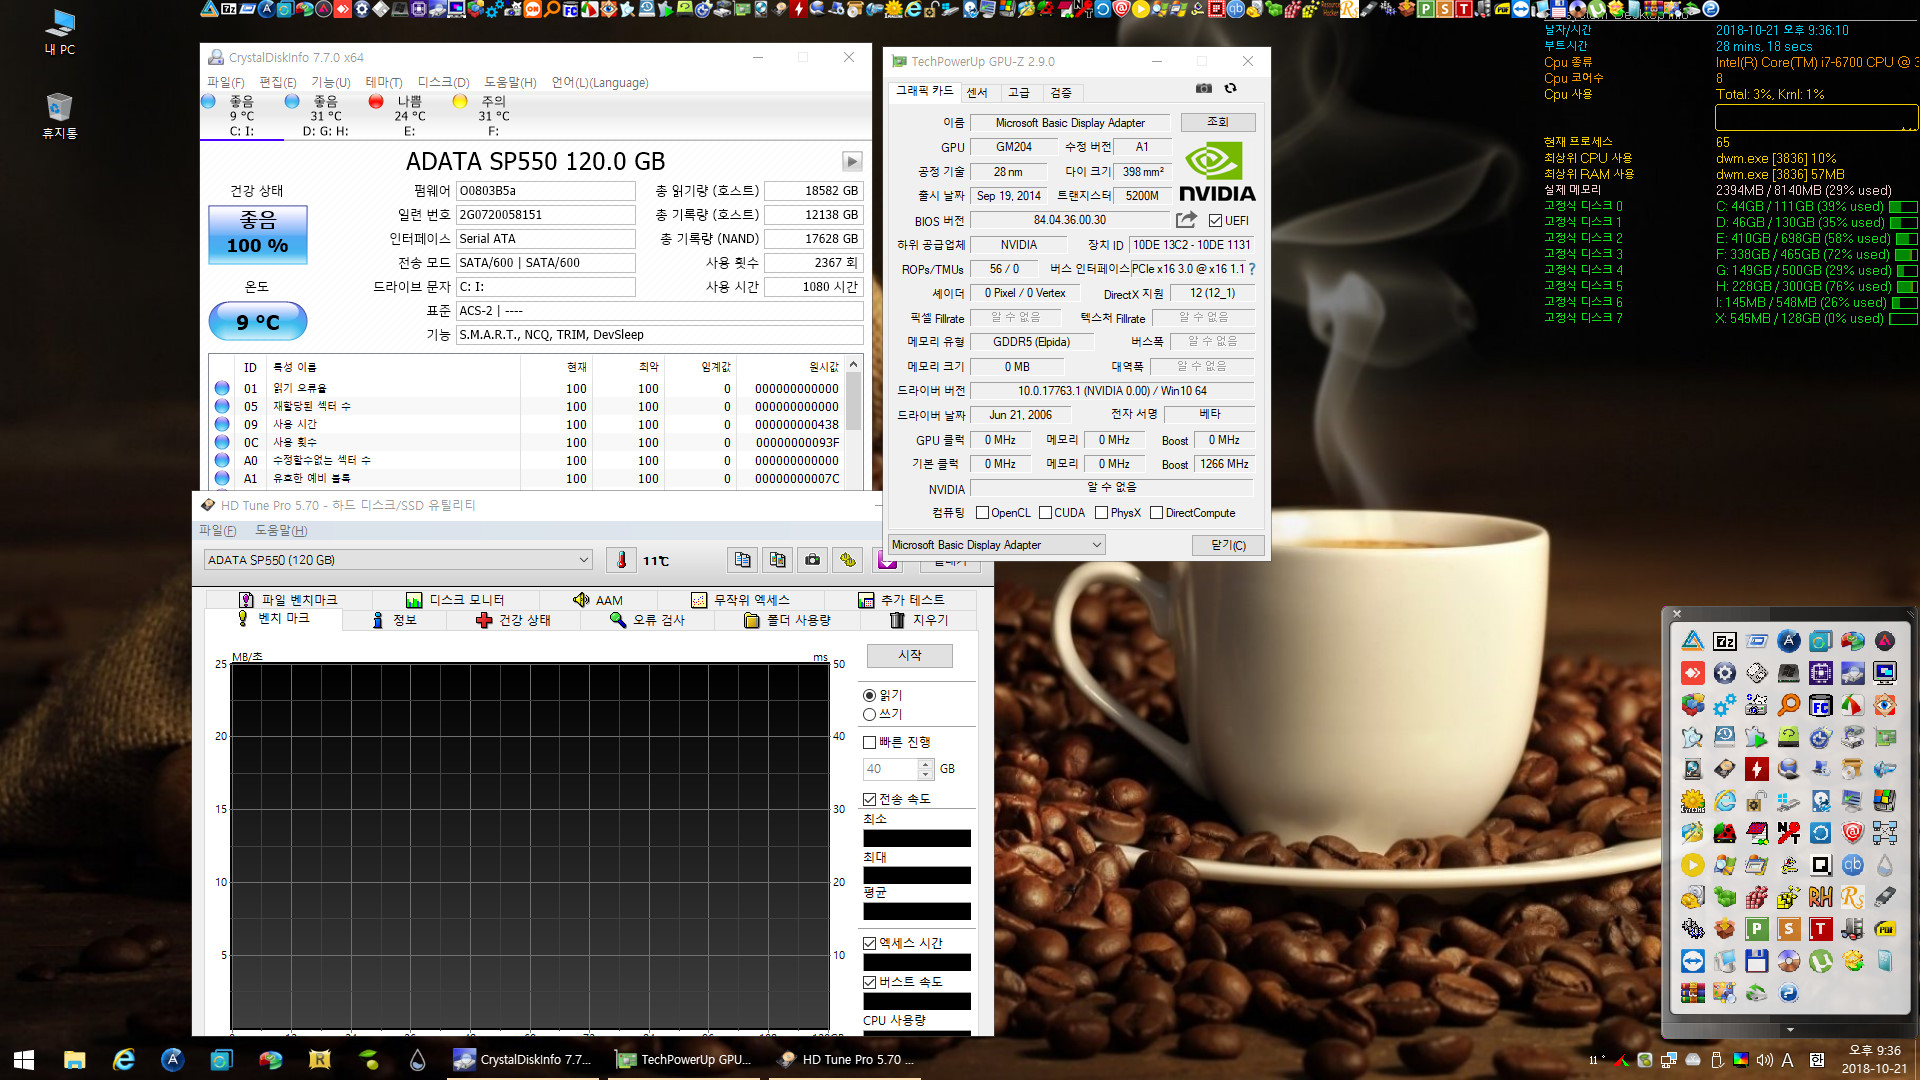1920x1080 pixels.
Task: Launch 7-Zip from the icon launcher panel
Action: tap(1725, 642)
